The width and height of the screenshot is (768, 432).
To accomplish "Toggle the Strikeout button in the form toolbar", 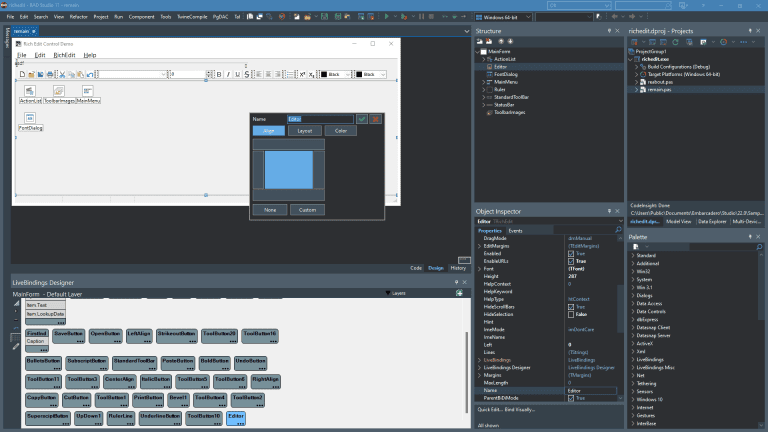I will [x=246, y=74].
